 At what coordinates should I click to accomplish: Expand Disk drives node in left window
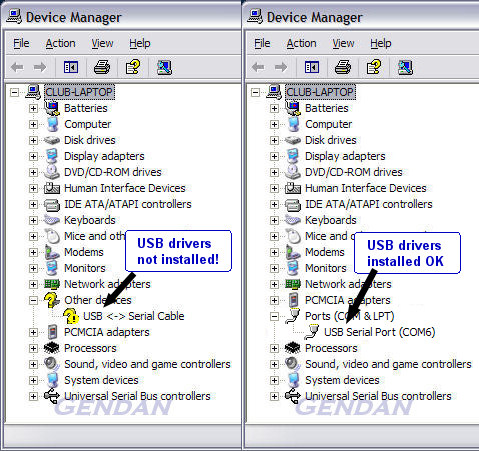(x=33, y=140)
